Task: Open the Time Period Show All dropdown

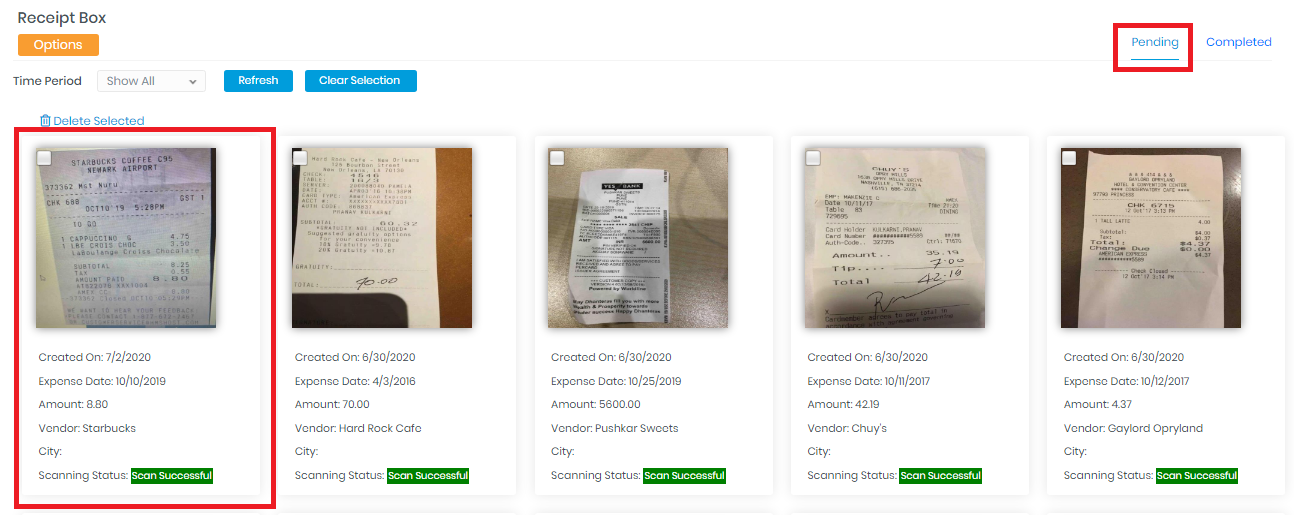Action: 151,81
